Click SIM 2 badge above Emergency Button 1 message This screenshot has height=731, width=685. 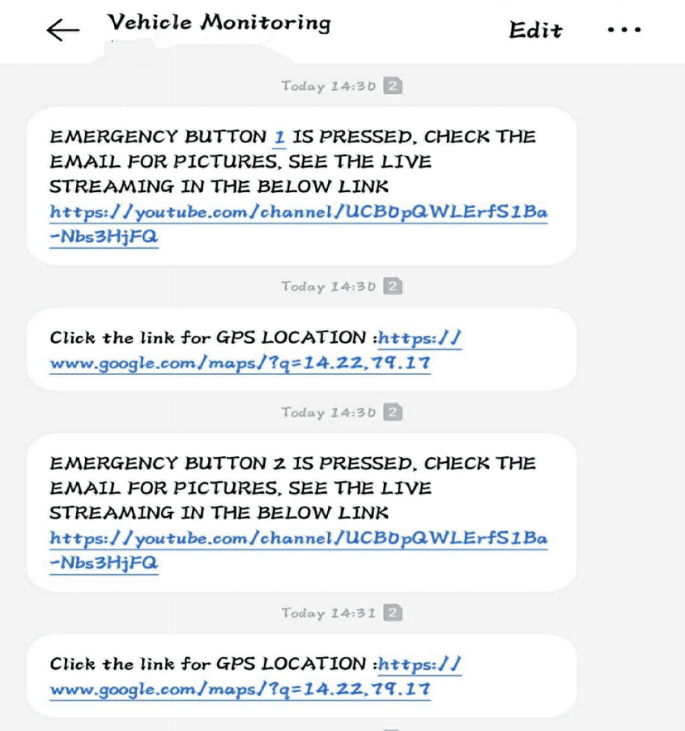coord(395,86)
